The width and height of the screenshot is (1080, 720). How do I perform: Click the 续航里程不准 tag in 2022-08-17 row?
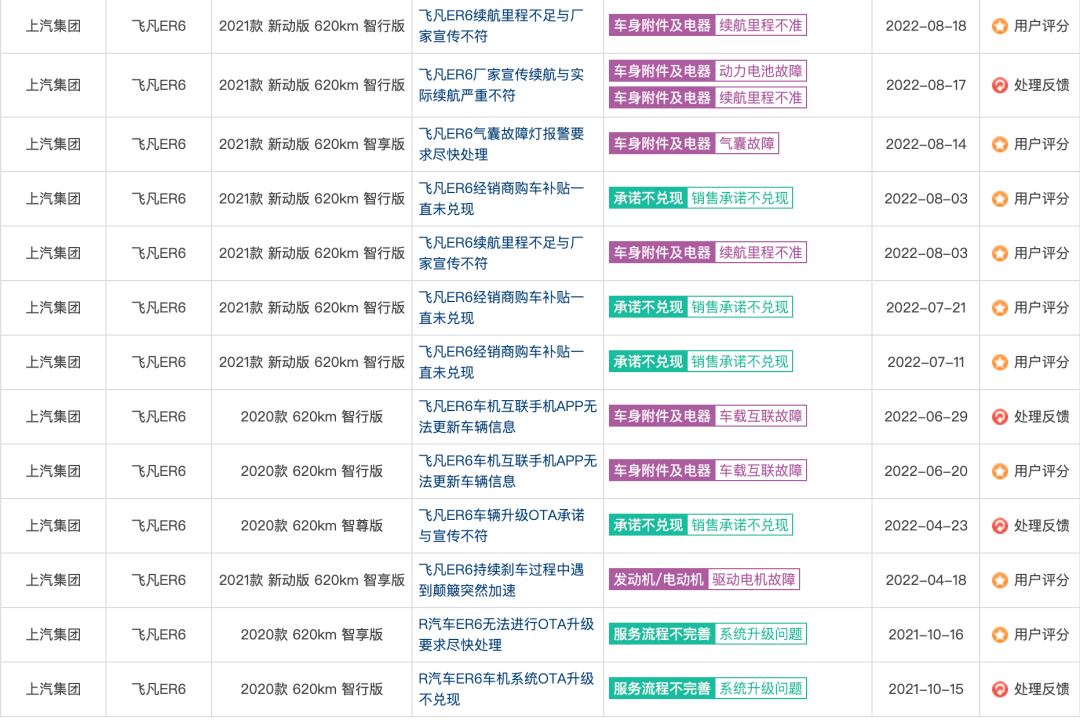(x=760, y=98)
